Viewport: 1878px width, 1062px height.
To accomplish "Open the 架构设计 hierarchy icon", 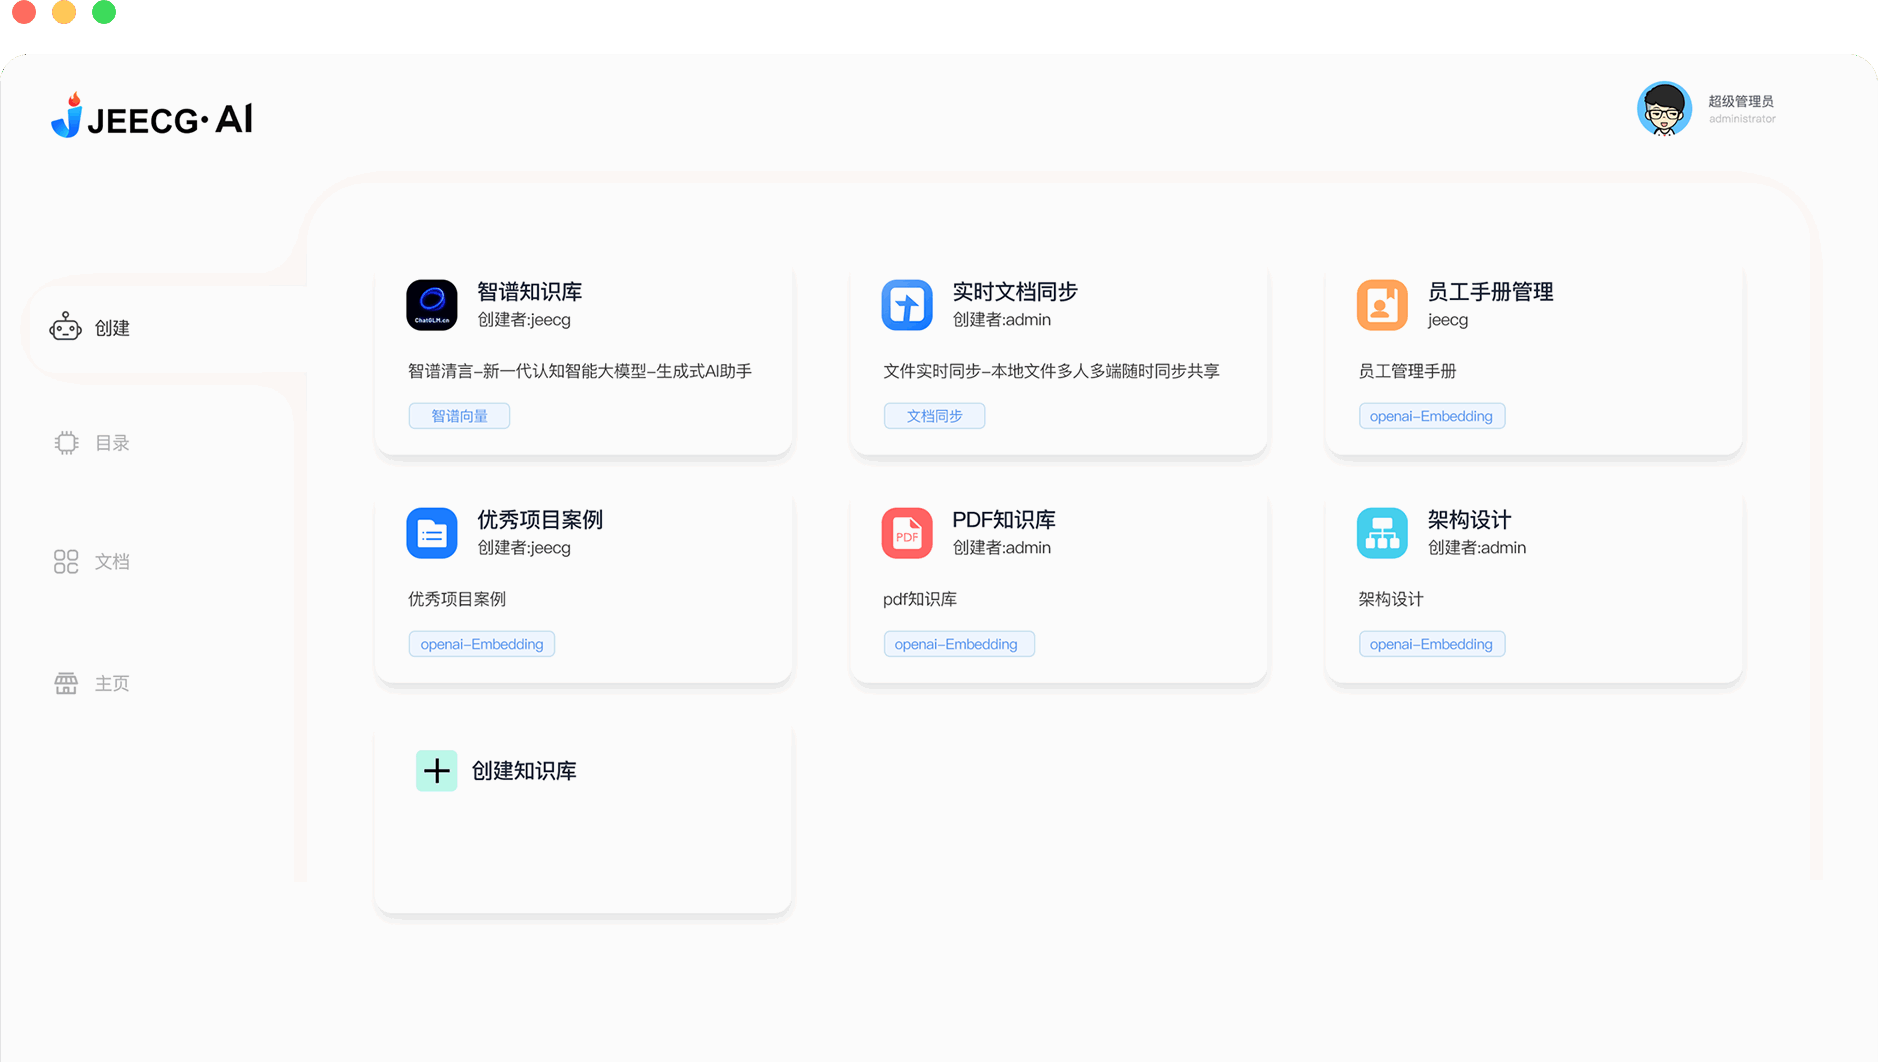I will click(1382, 533).
